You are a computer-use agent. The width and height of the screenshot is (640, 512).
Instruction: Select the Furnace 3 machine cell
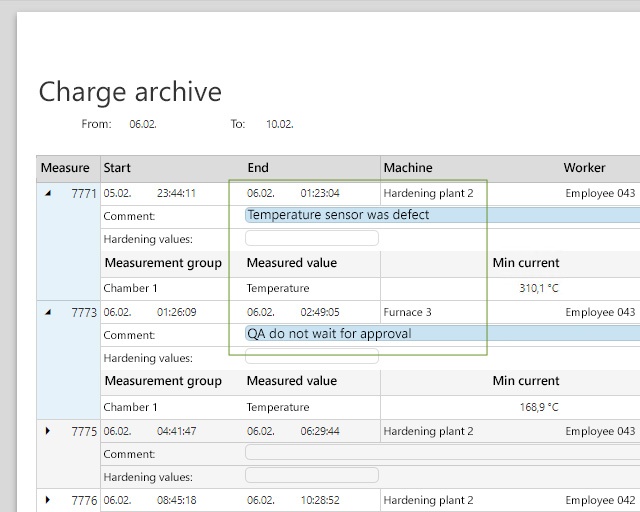point(408,312)
